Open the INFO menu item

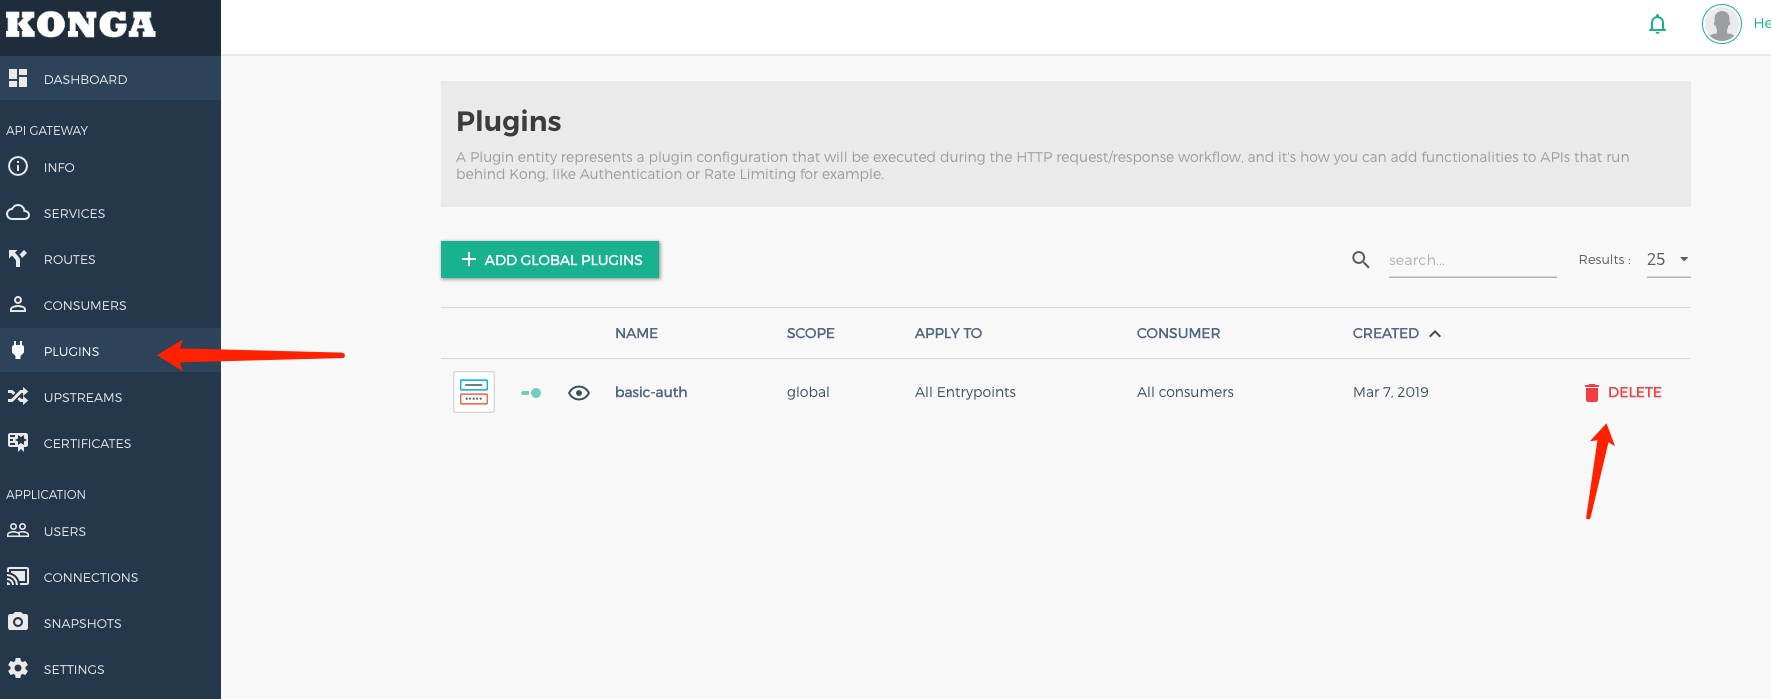click(110, 167)
